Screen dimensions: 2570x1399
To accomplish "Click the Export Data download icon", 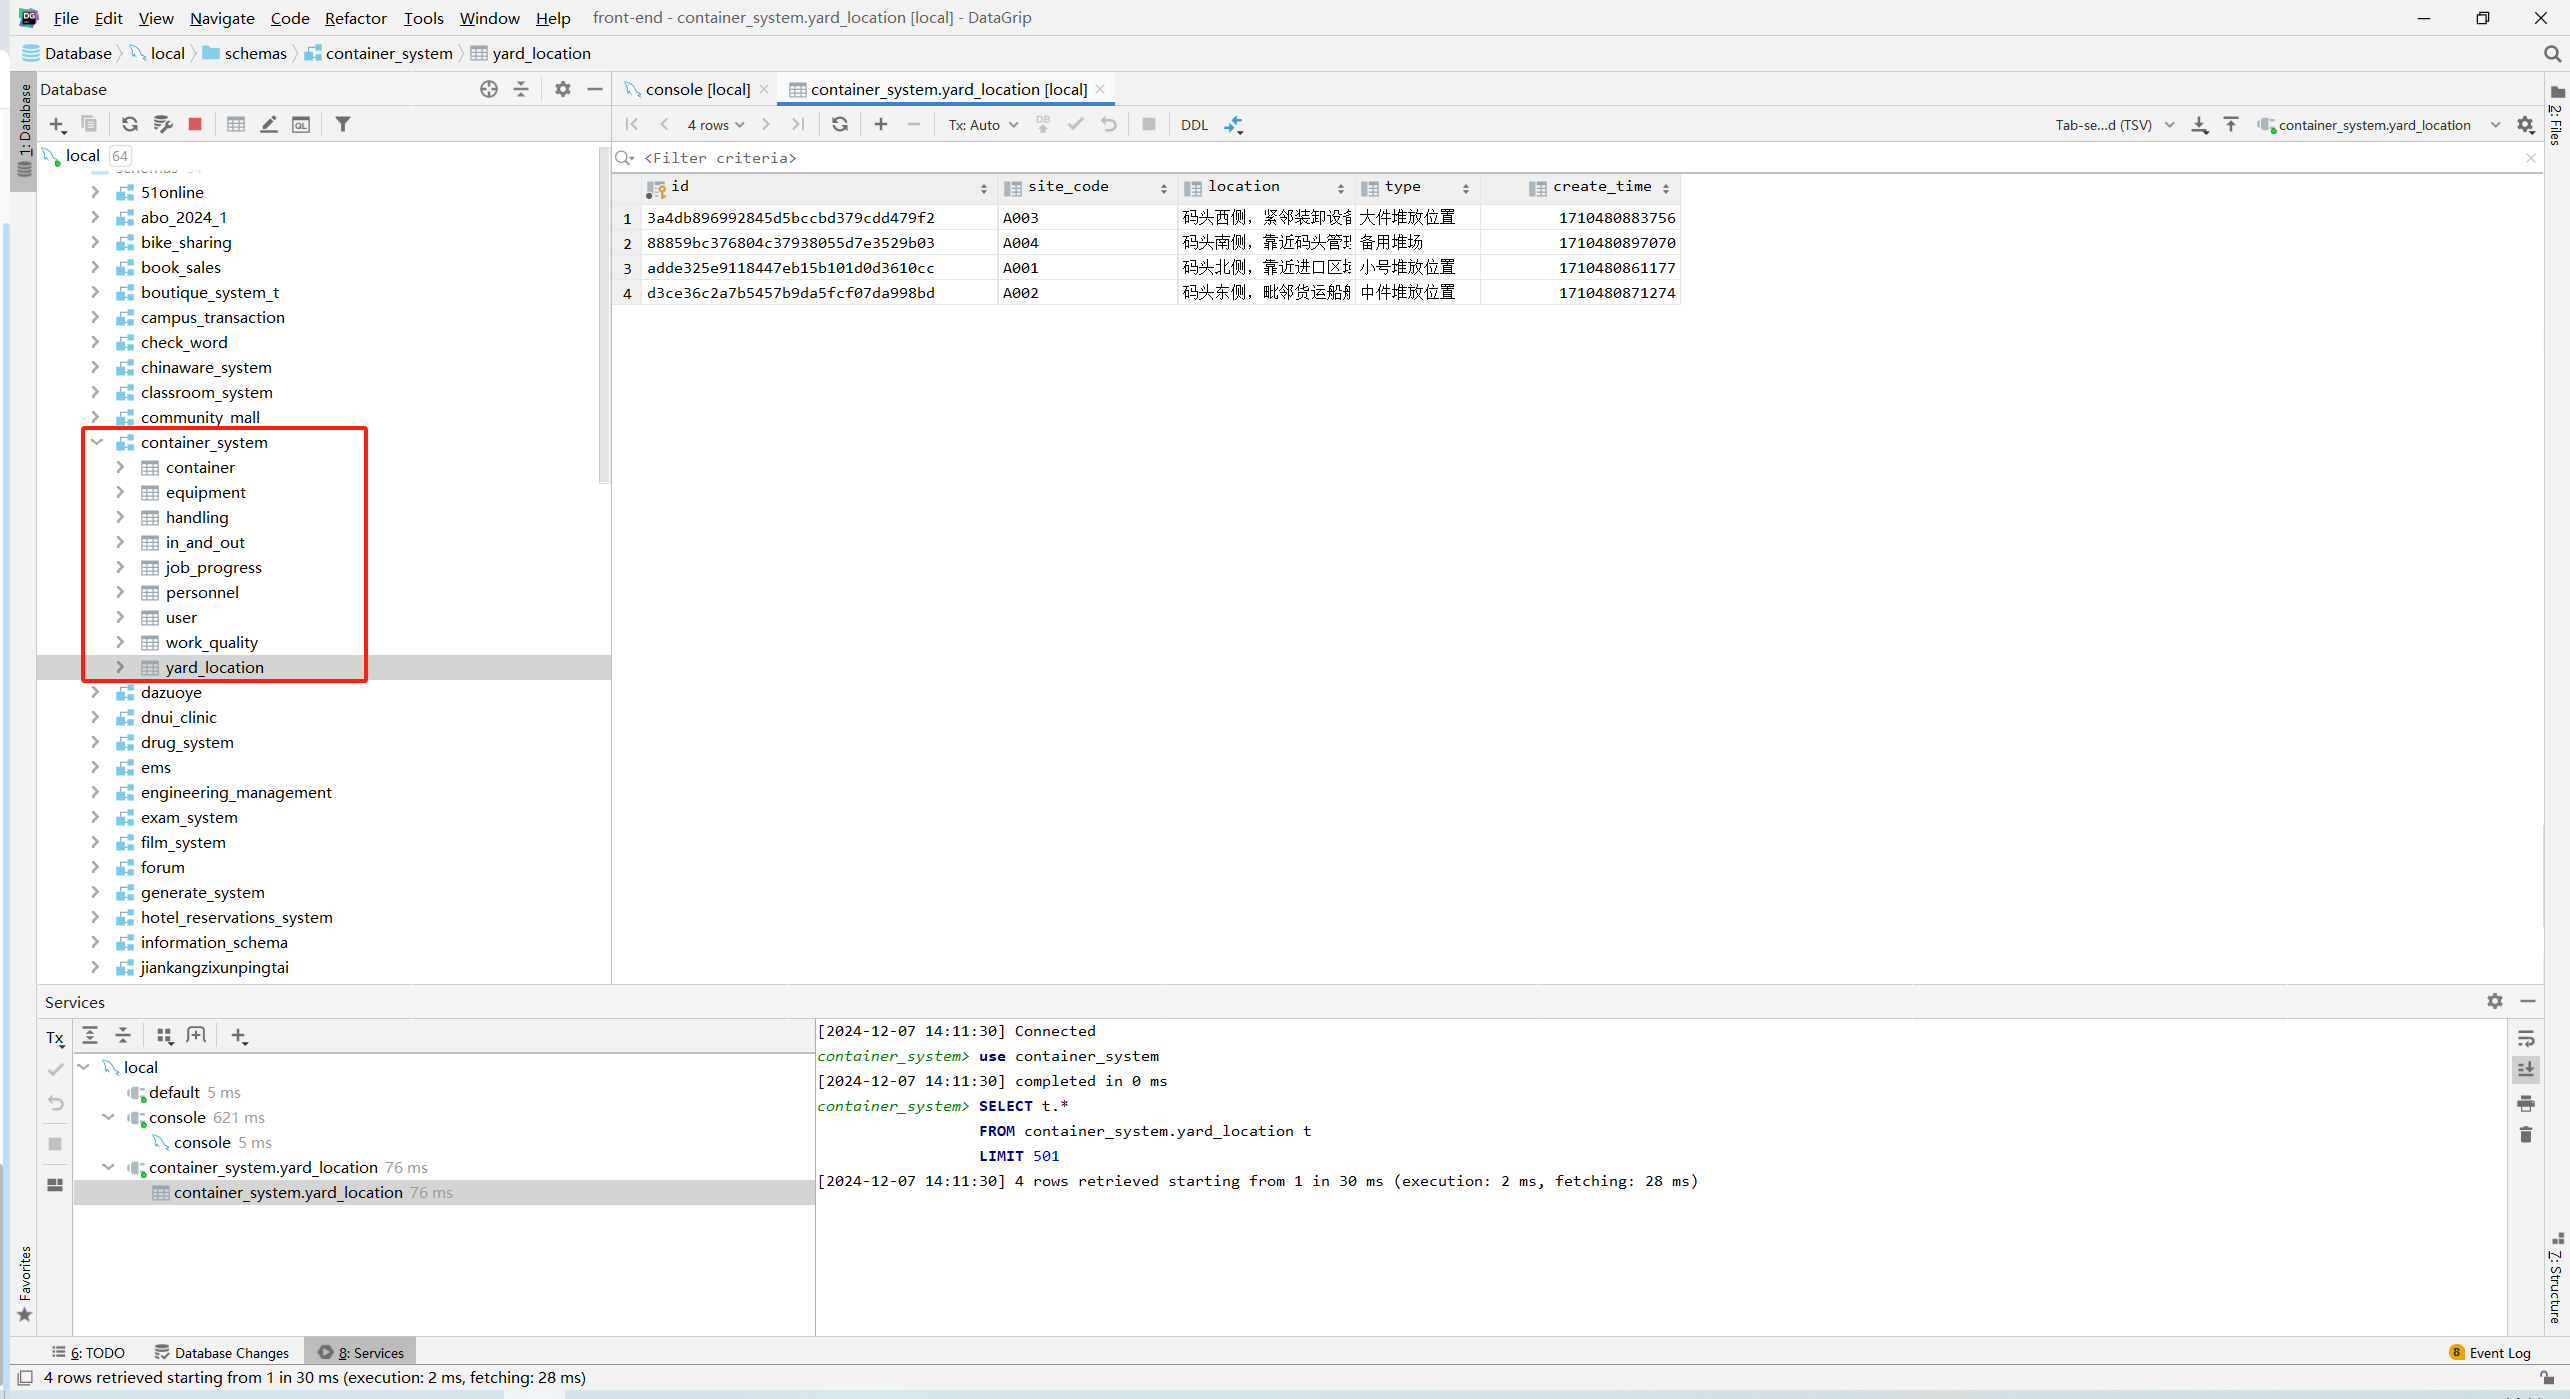I will [2199, 124].
